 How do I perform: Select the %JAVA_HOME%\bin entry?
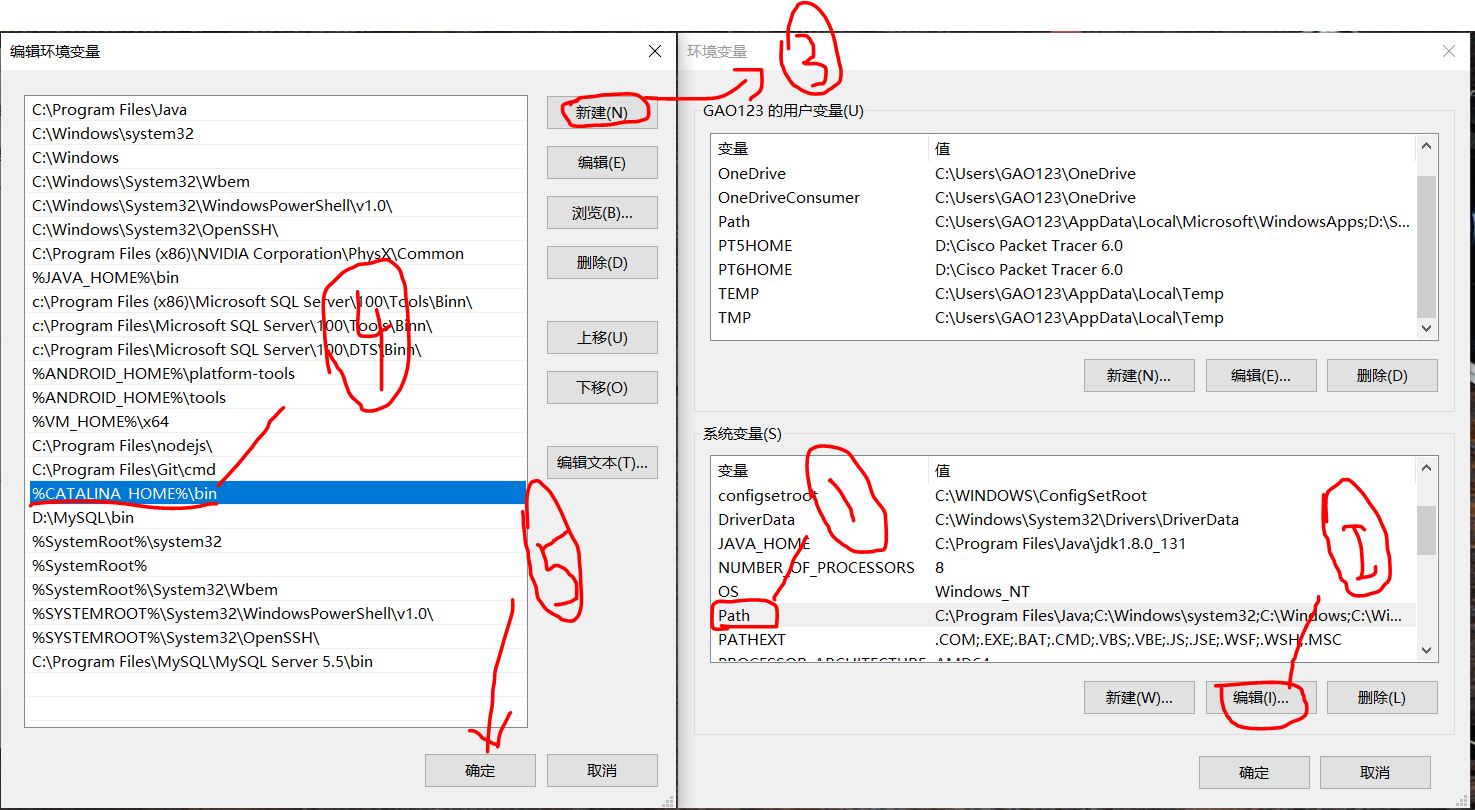click(x=277, y=277)
